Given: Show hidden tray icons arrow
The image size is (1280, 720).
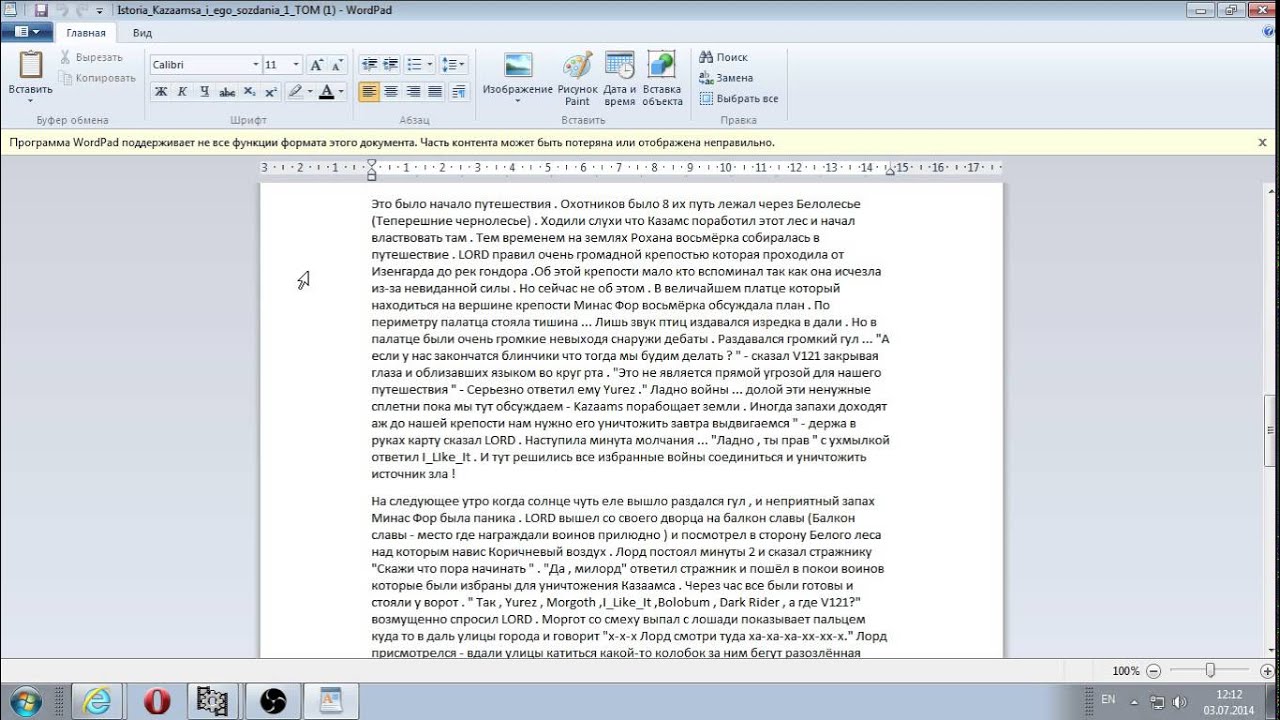Looking at the screenshot, I should pos(1135,701).
